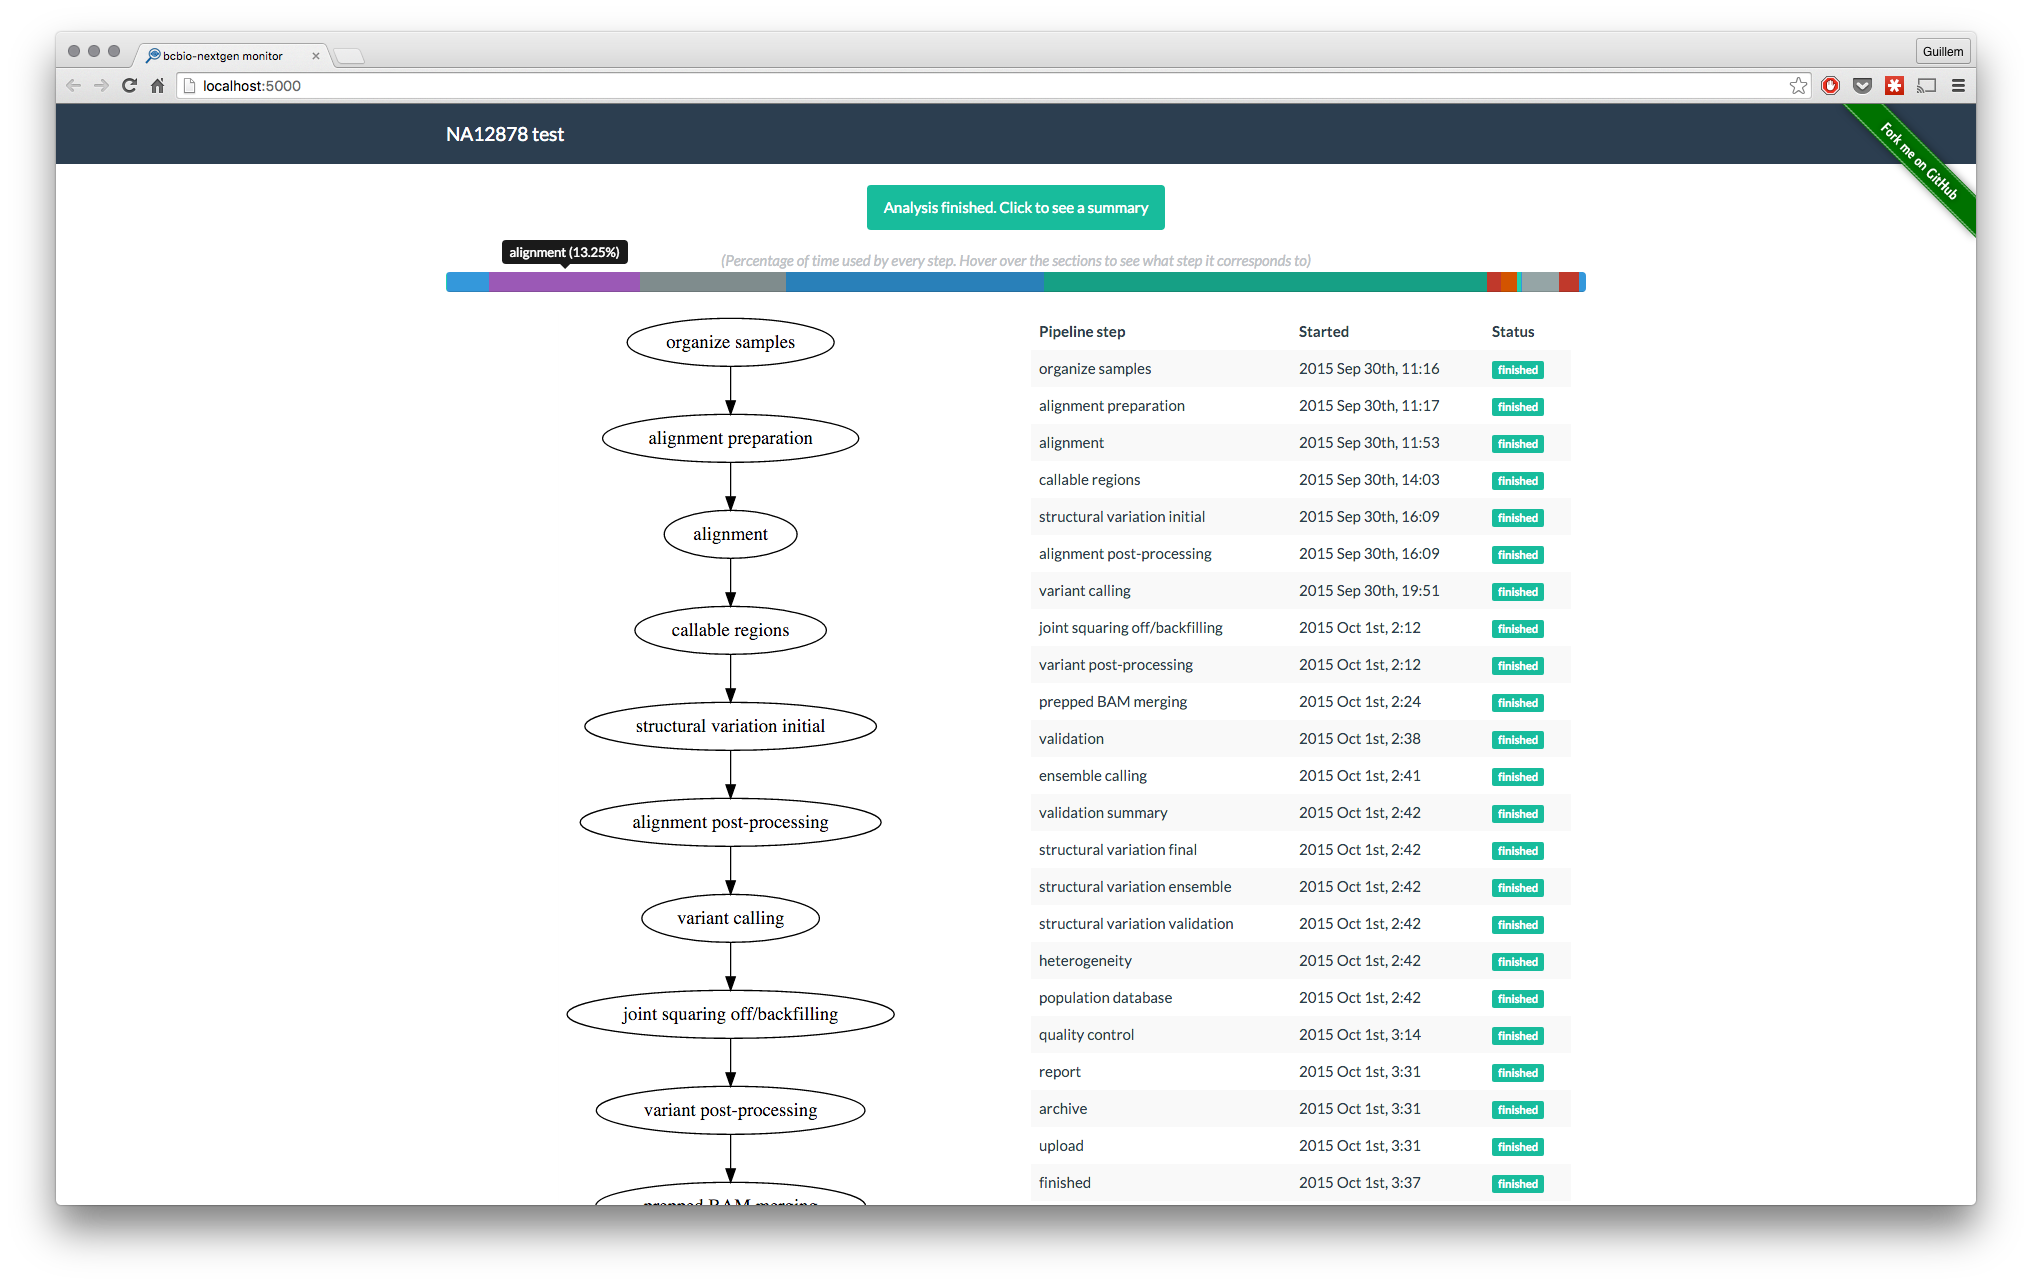This screenshot has width=2032, height=1285.
Task: Click the 'callable regions' pipeline node
Action: [730, 629]
